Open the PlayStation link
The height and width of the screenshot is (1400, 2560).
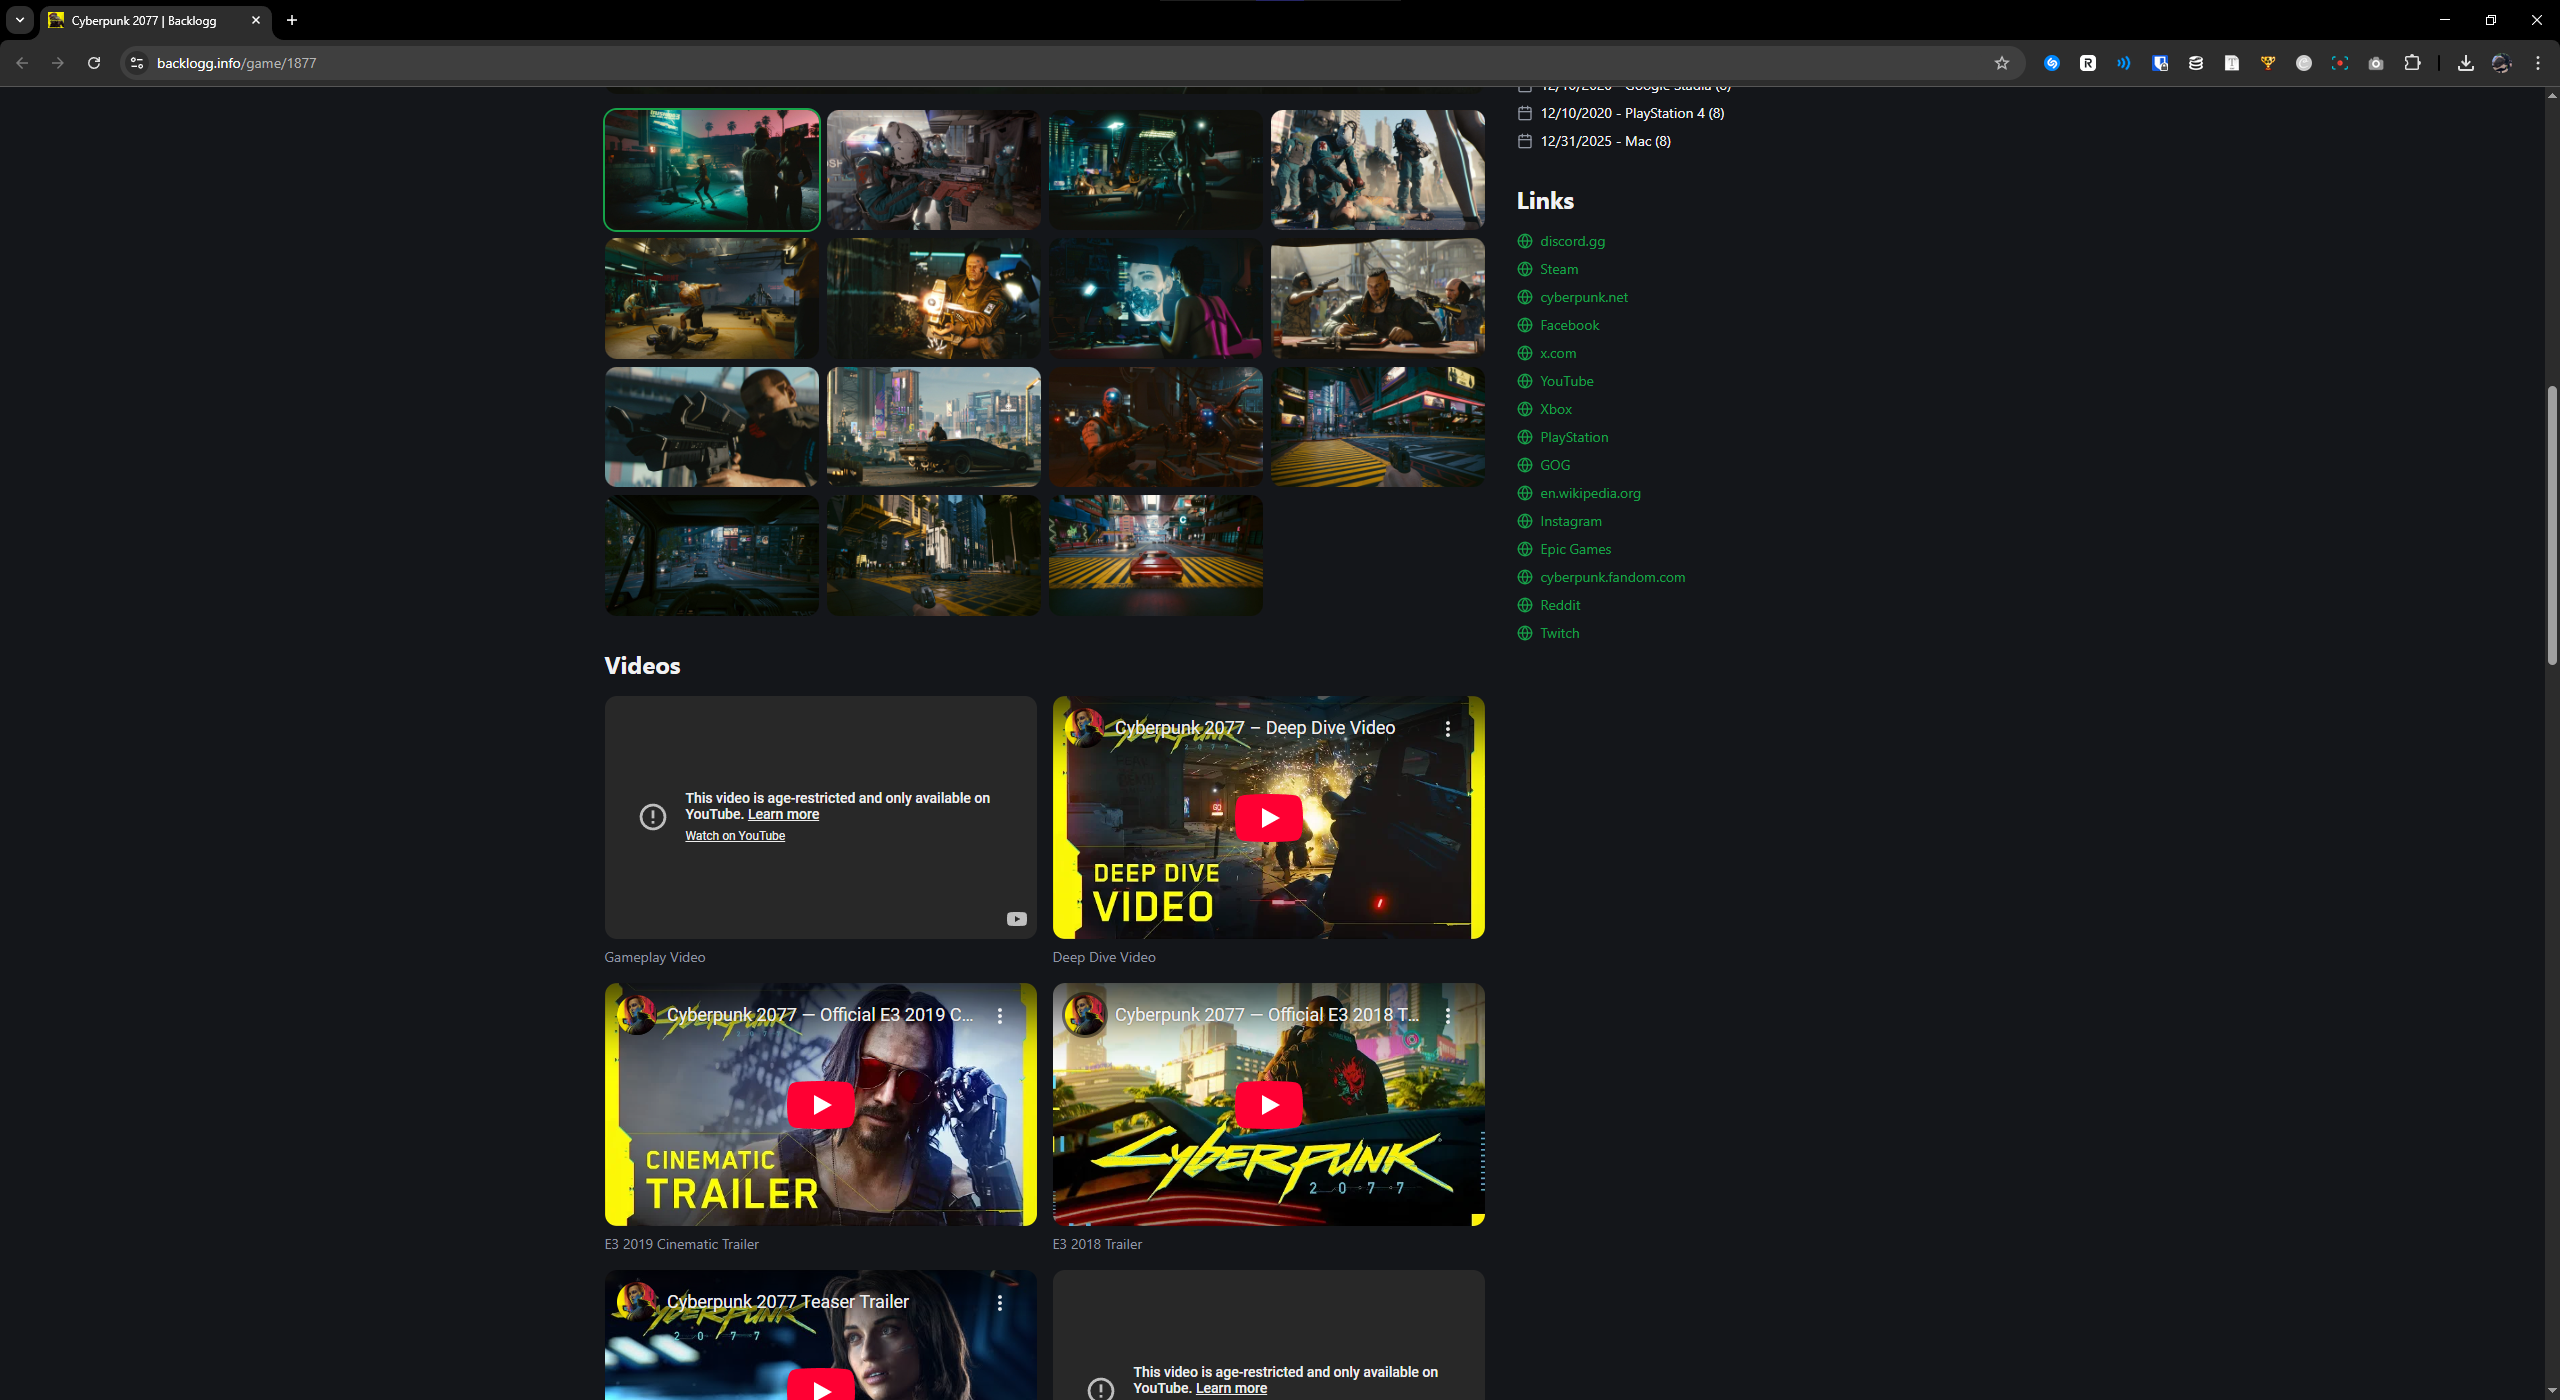pyautogui.click(x=1574, y=437)
